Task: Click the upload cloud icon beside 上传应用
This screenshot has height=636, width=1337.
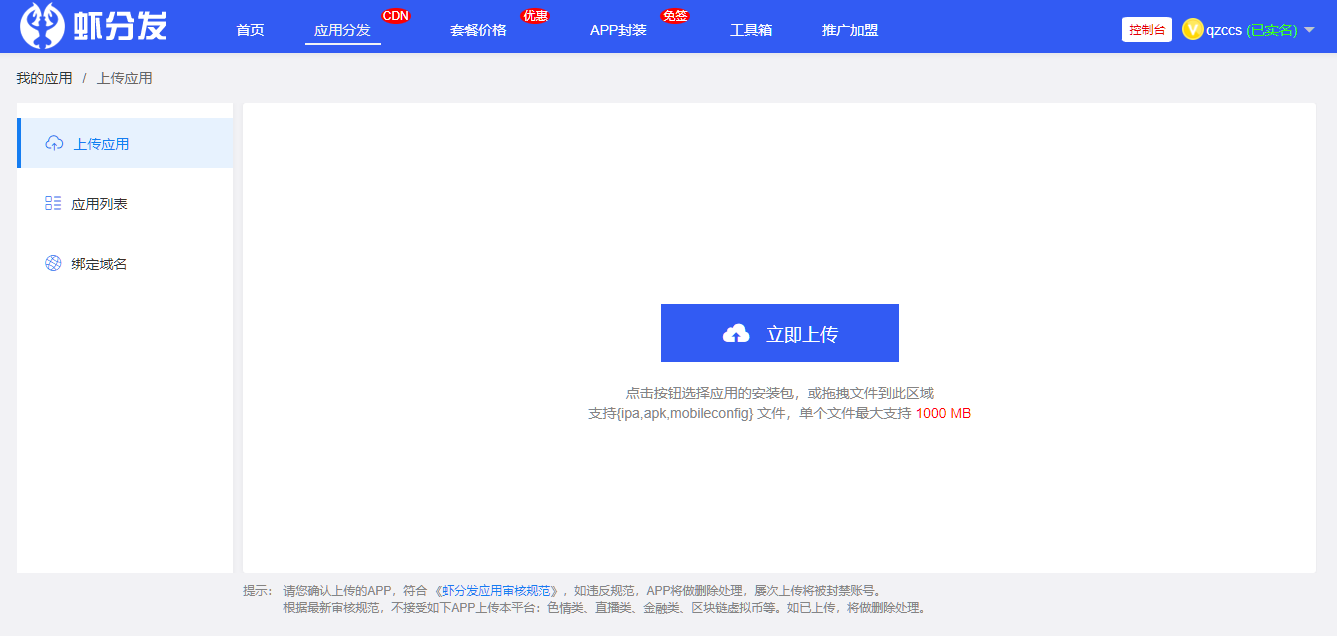Action: coord(54,143)
